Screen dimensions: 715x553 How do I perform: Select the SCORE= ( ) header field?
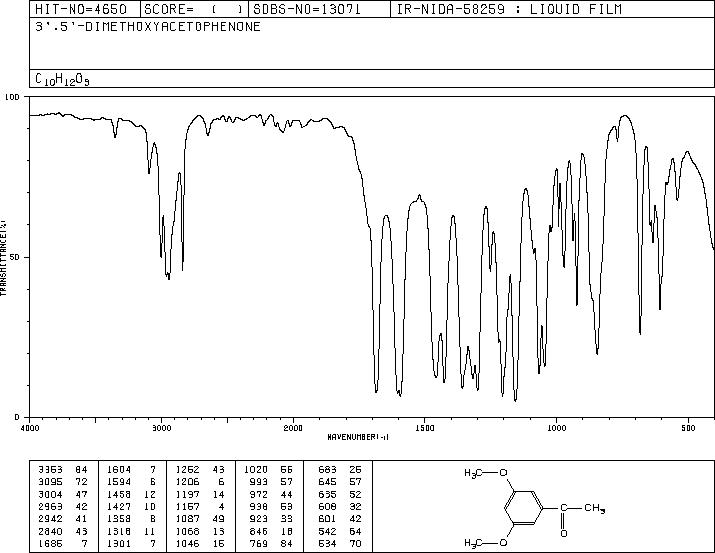pyautogui.click(x=194, y=9)
